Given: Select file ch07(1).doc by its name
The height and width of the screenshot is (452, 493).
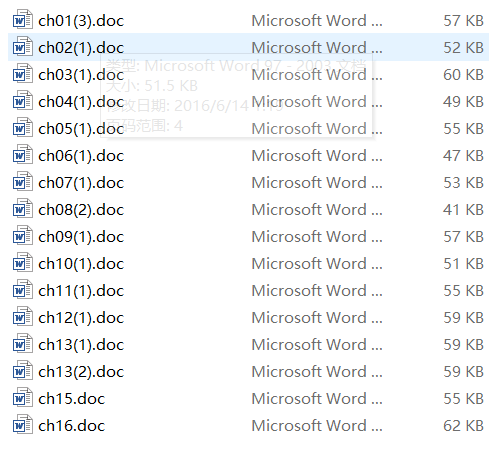Looking at the screenshot, I should click(81, 183).
